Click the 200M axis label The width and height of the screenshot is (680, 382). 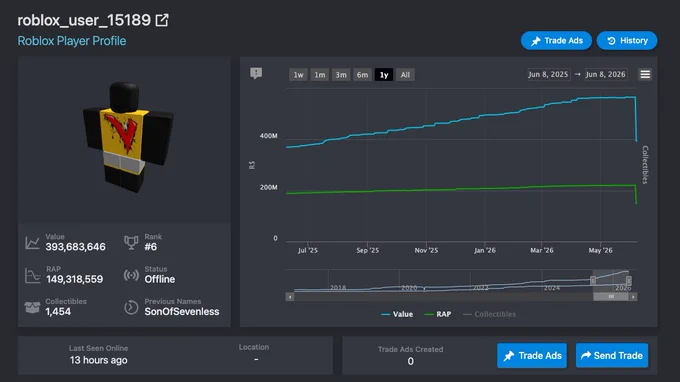click(268, 187)
